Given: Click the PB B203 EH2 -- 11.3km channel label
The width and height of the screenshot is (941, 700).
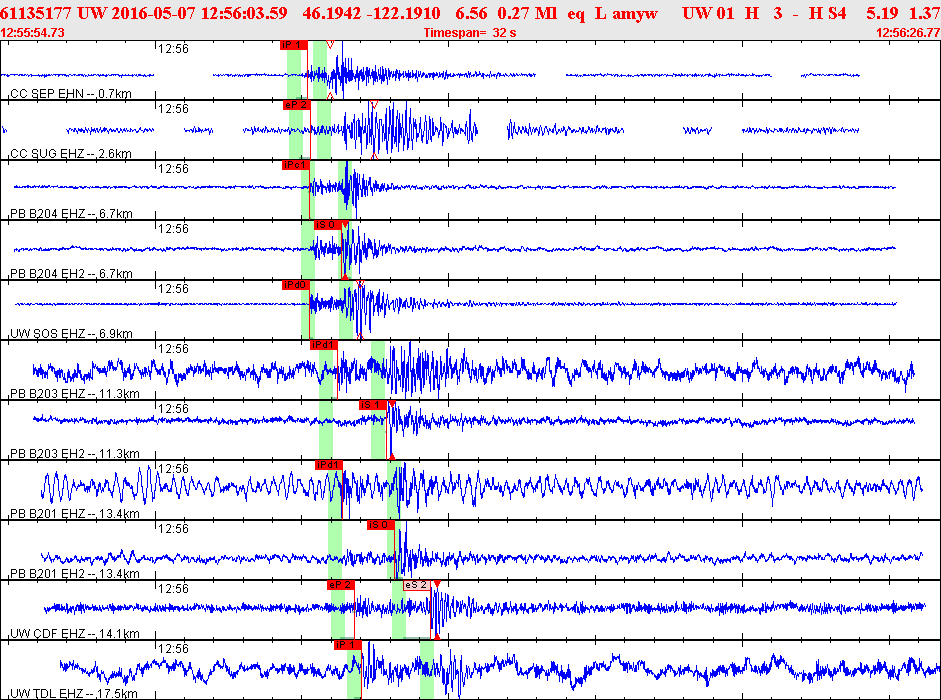Looking at the screenshot, I should [x=74, y=454].
